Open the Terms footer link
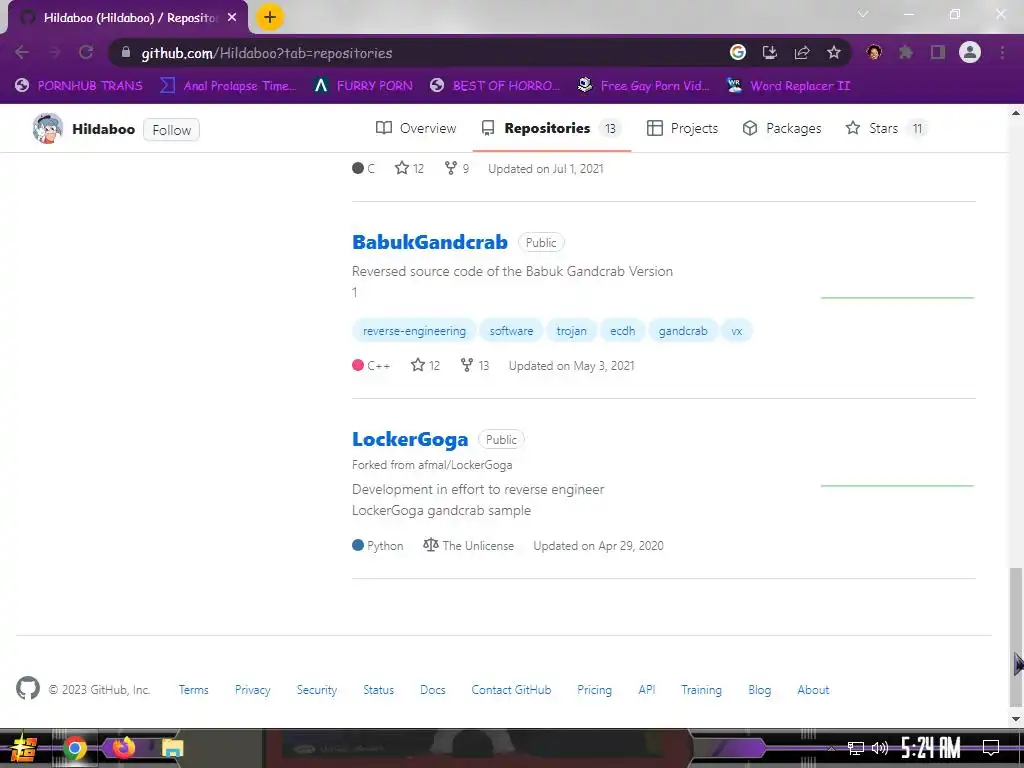Screen dimensions: 1024x768 [193, 690]
